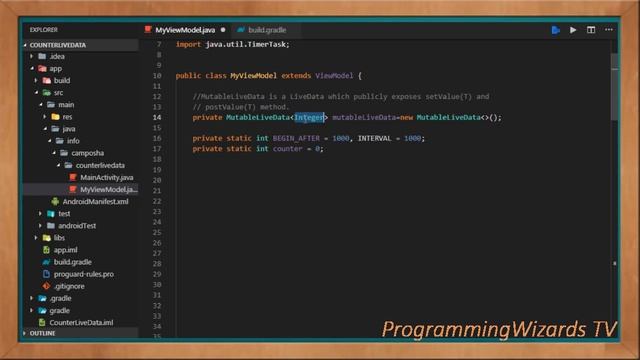Click line number 16 in the gutter
Image resolution: width=640 pixels, height=360 pixels.
tap(157, 138)
